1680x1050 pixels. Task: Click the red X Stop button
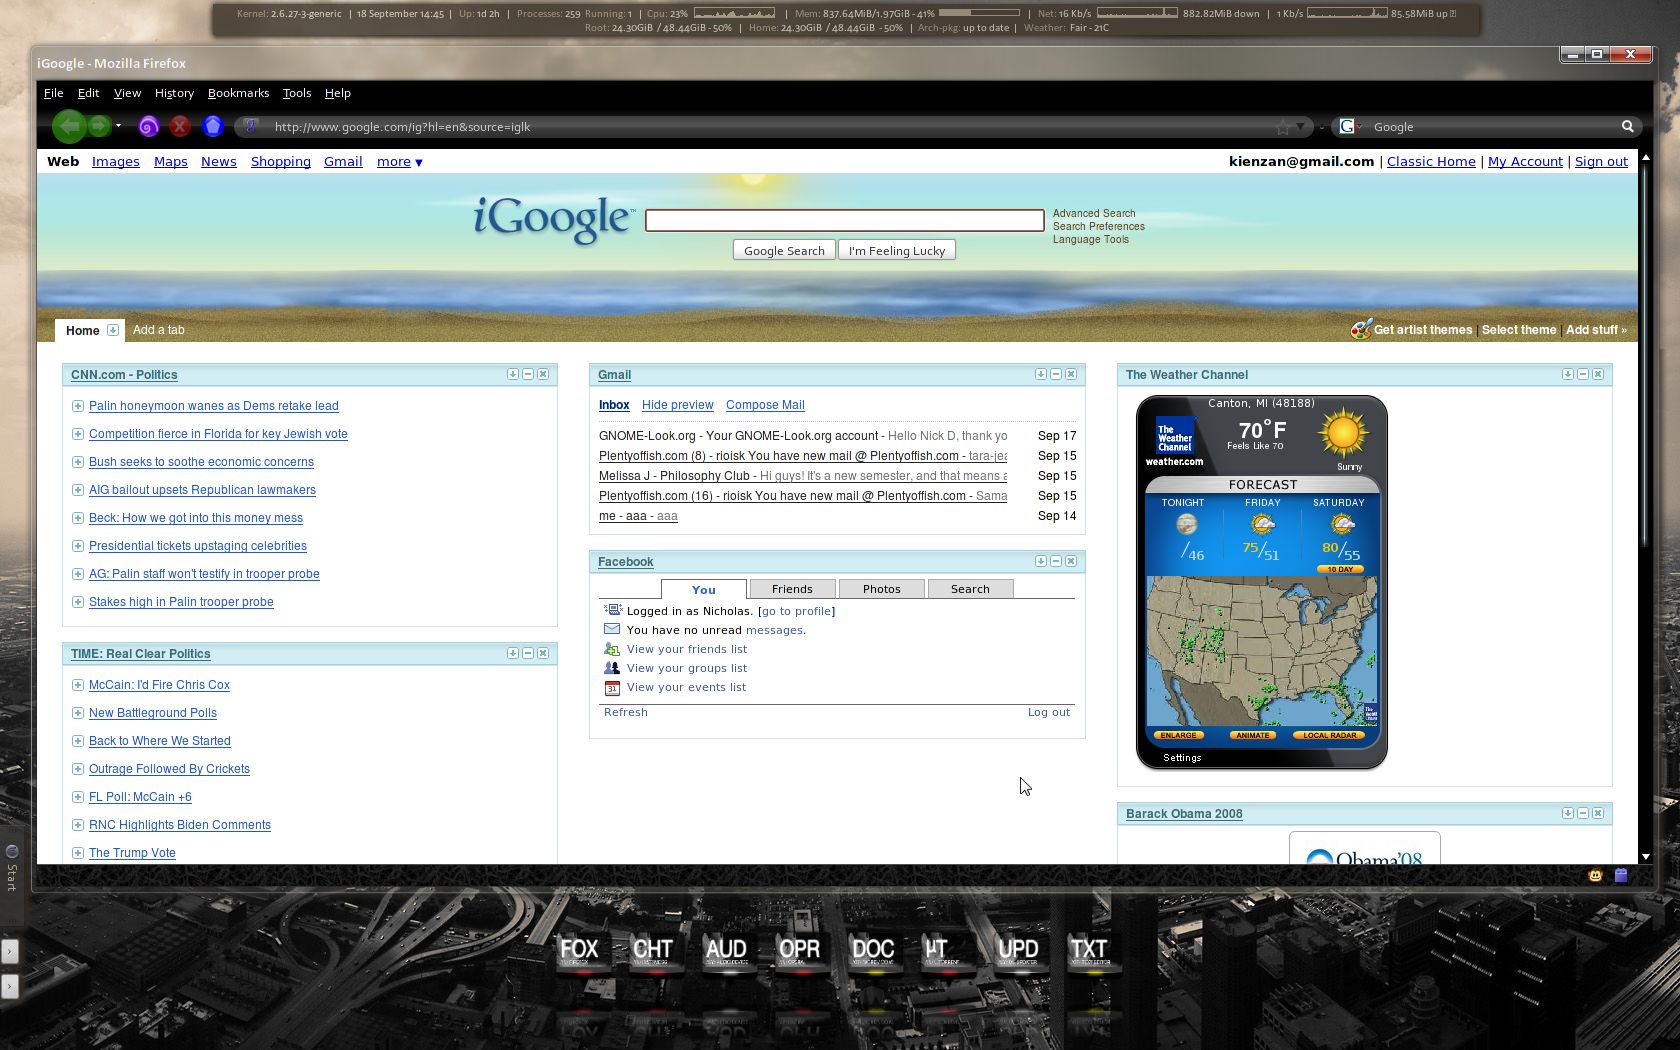[x=180, y=126]
